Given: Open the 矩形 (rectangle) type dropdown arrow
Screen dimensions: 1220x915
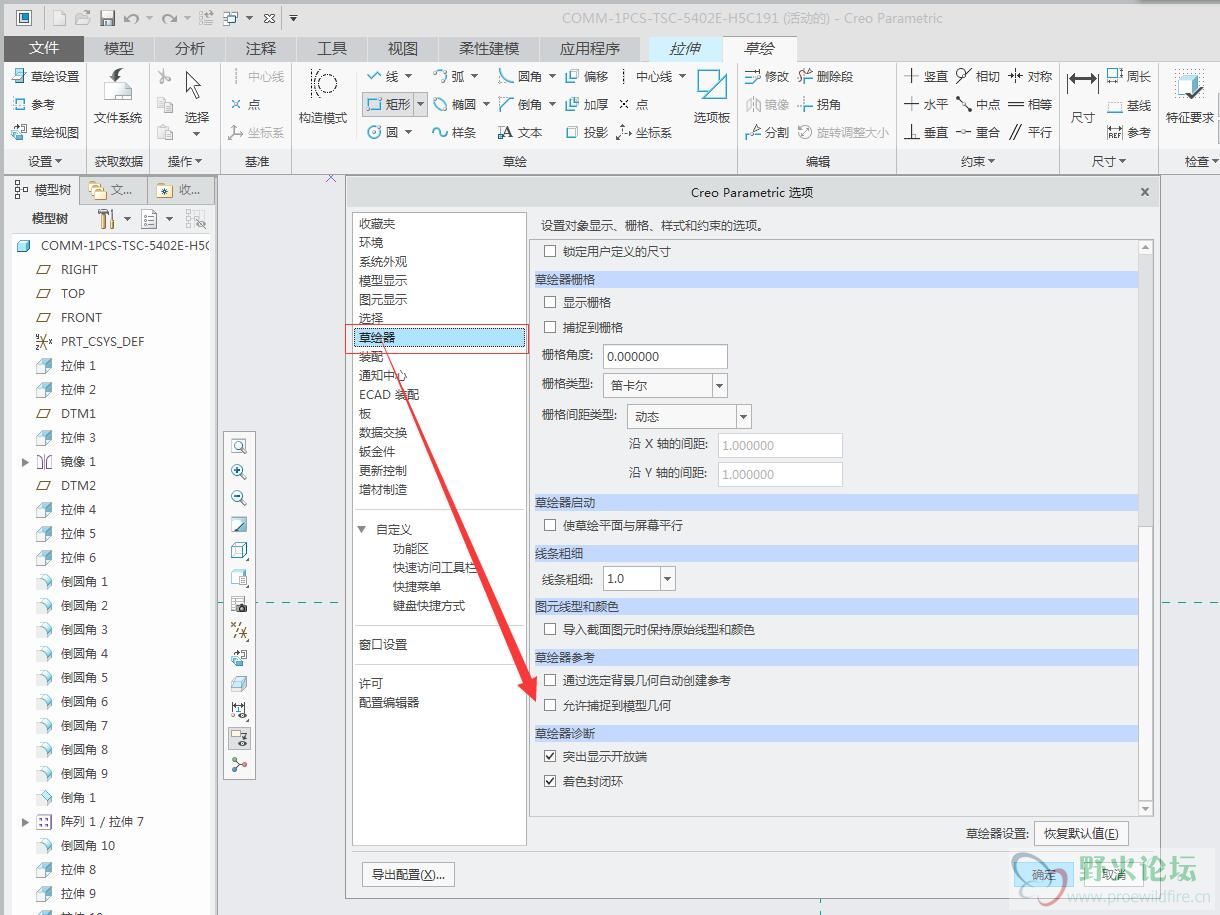Looking at the screenshot, I should coord(421,104).
